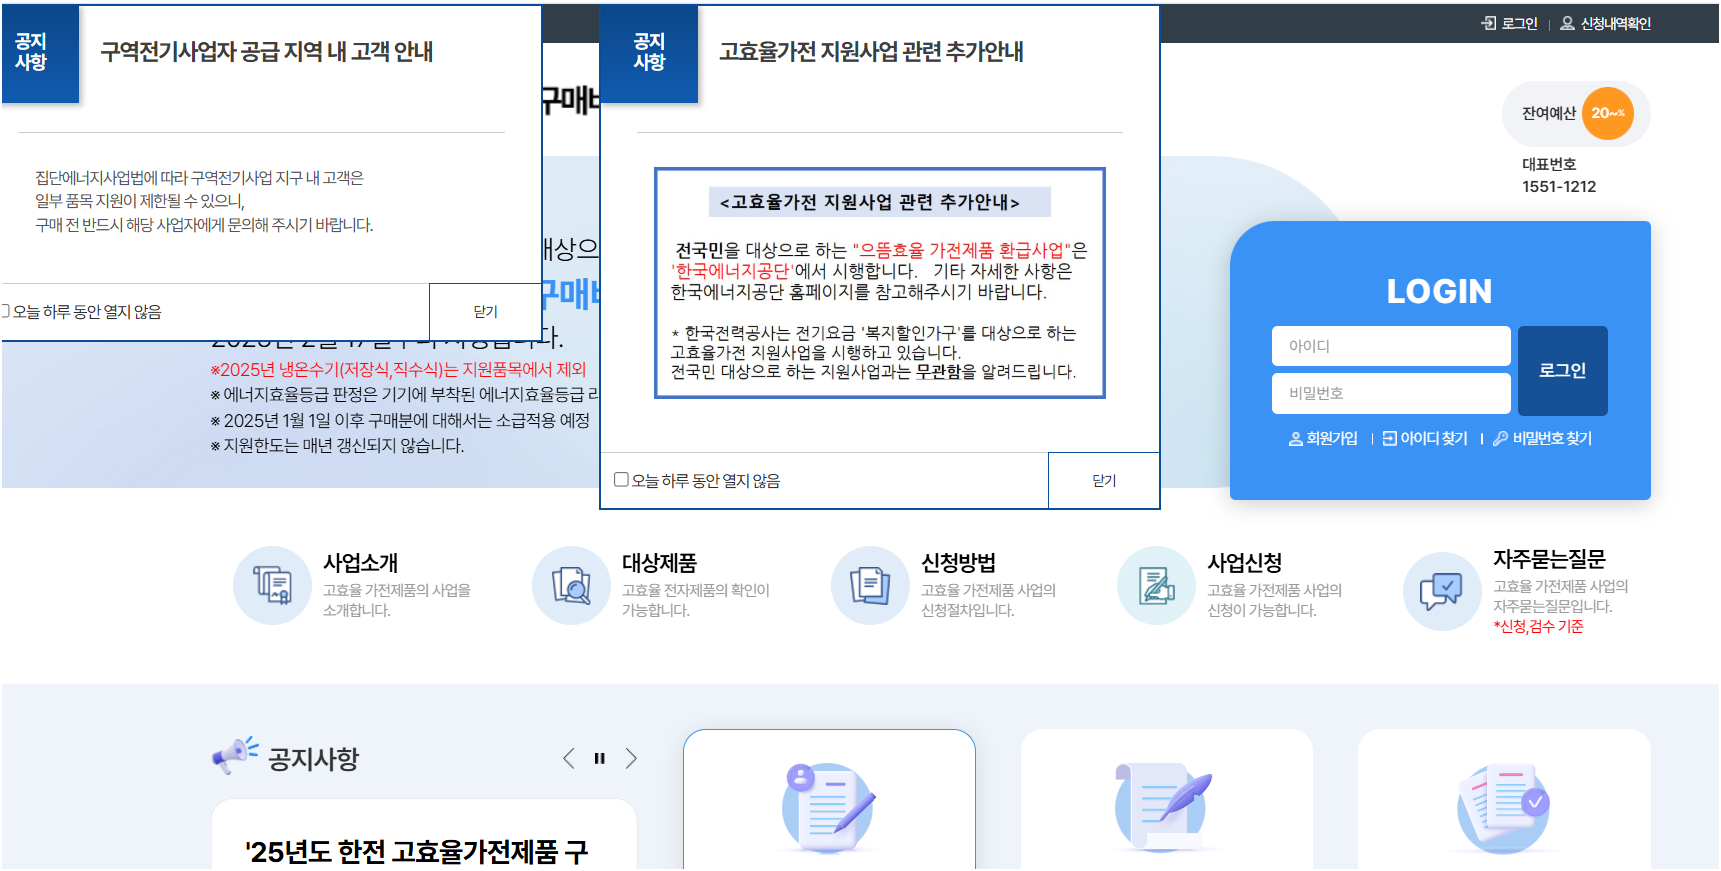The image size is (1721, 871).
Task: Click the 아이디 input field
Action: [x=1391, y=346]
